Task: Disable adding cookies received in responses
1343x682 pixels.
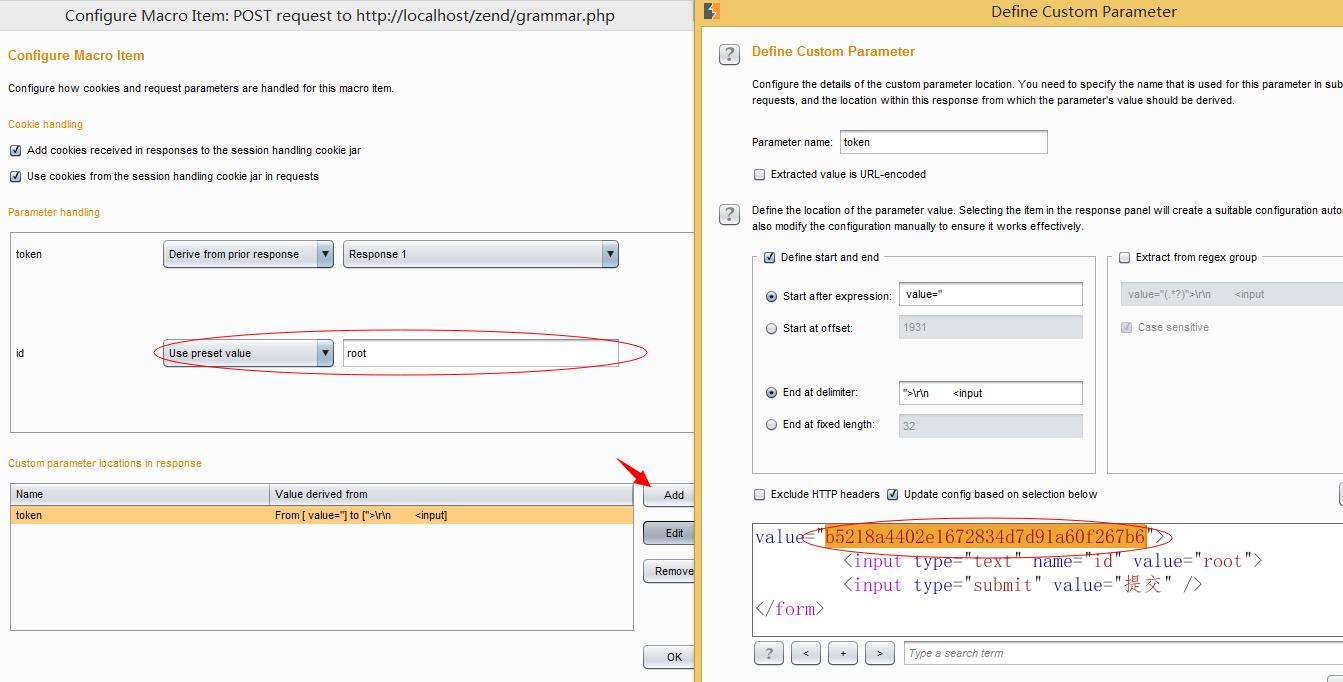Action: [x=16, y=150]
